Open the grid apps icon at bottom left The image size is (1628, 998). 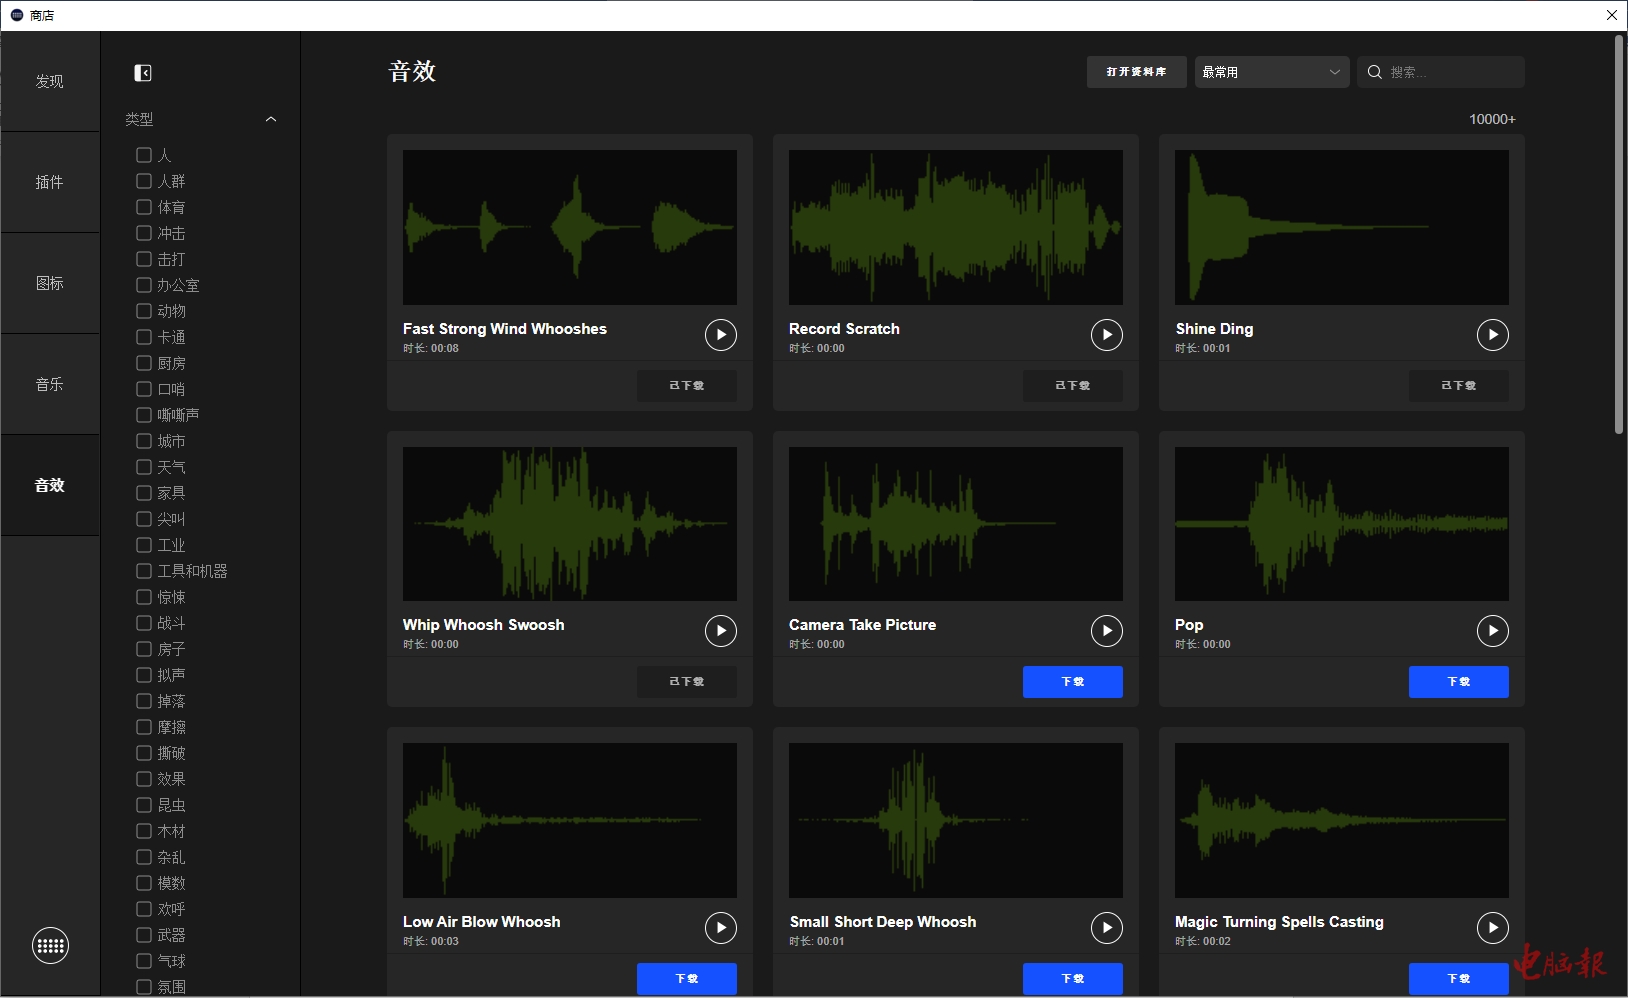pyautogui.click(x=50, y=946)
